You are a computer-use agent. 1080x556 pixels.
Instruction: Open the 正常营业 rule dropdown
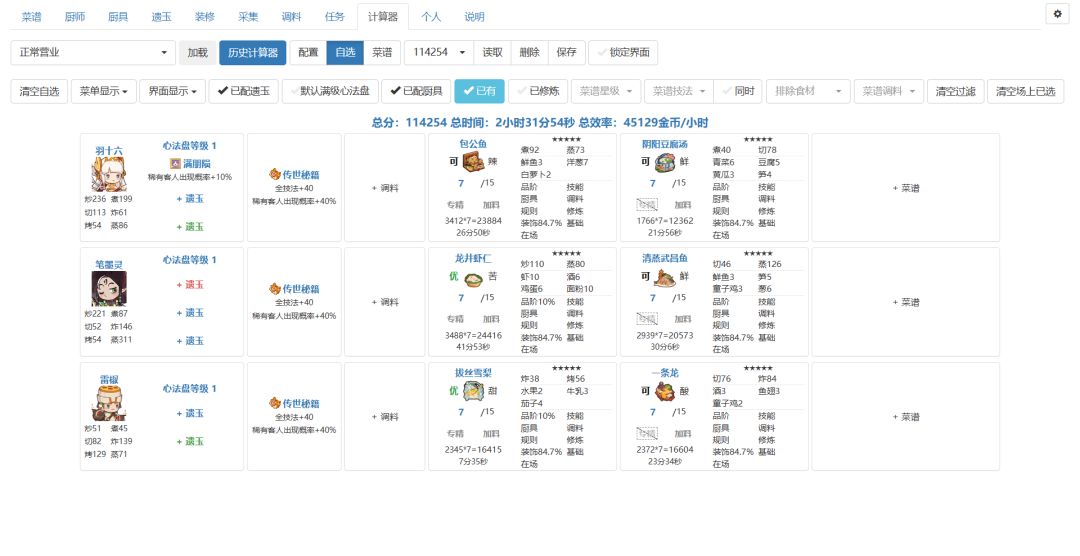click(93, 52)
